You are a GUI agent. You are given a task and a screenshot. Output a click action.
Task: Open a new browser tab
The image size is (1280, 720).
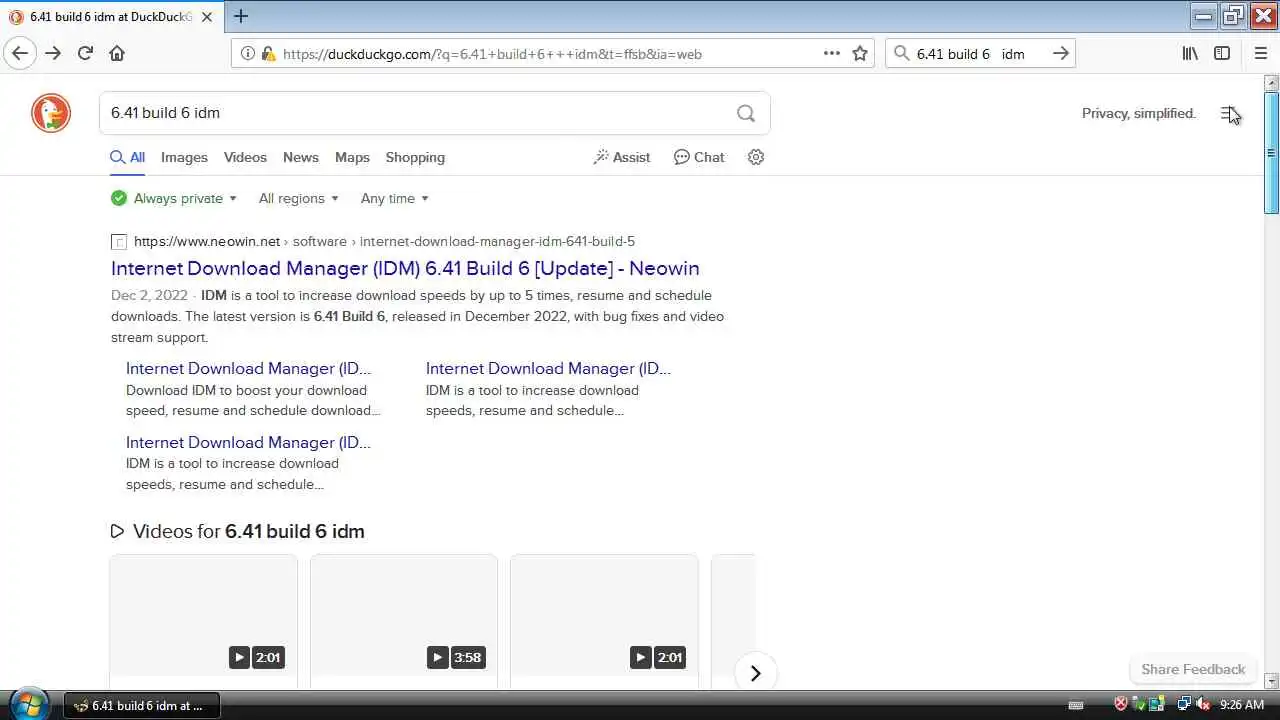pyautogui.click(x=241, y=16)
